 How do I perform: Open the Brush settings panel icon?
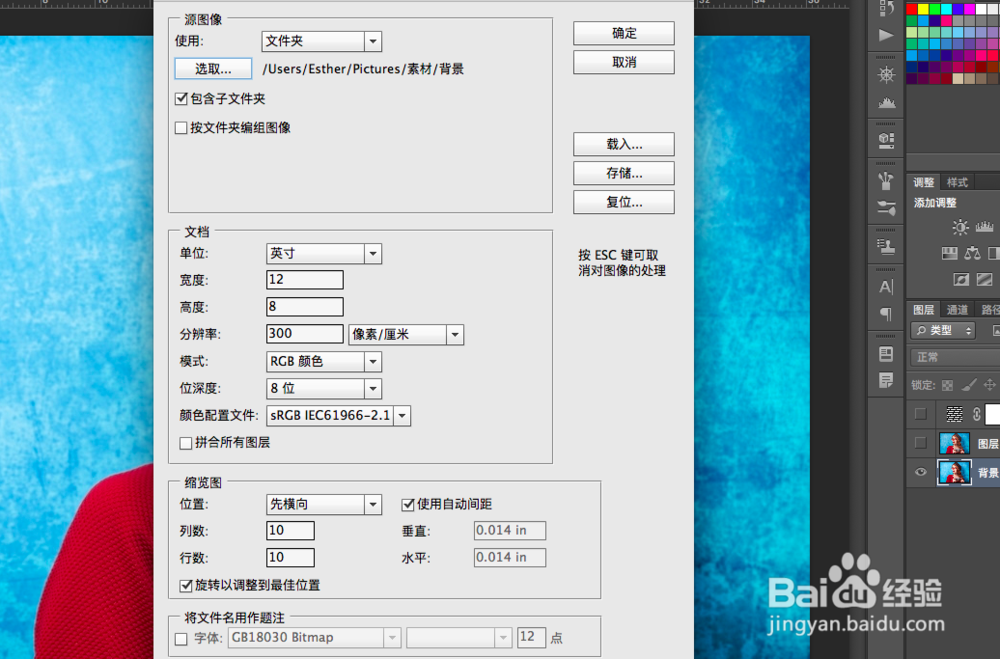(886, 208)
